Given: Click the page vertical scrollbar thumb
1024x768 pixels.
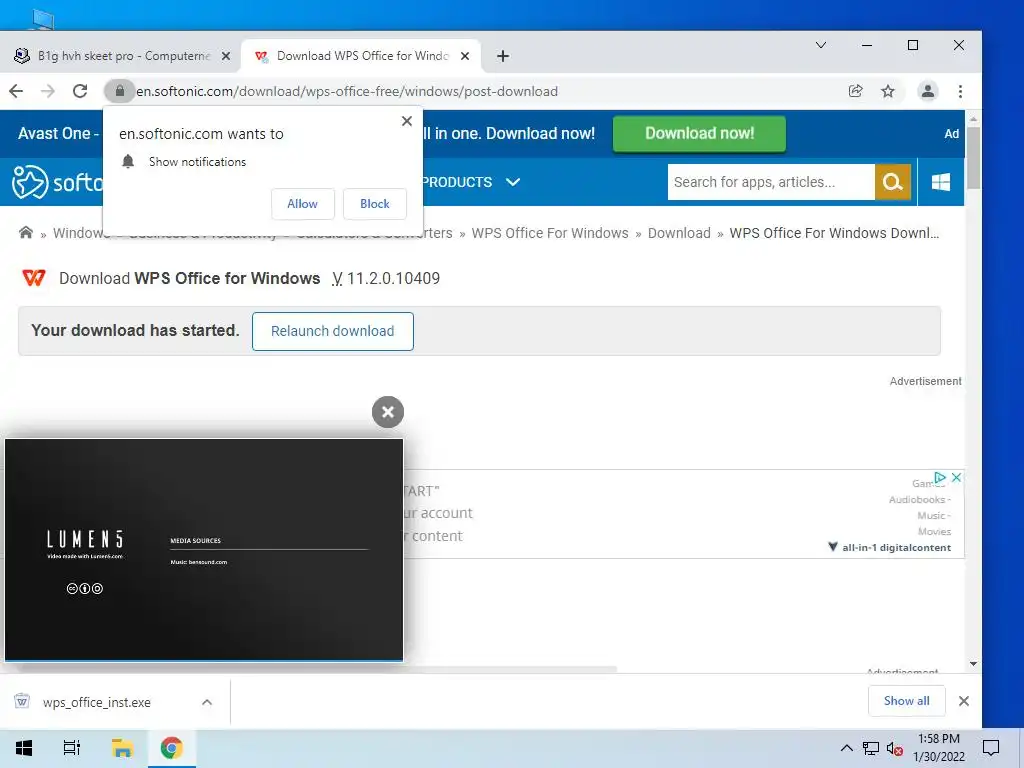Looking at the screenshot, I should [x=973, y=157].
